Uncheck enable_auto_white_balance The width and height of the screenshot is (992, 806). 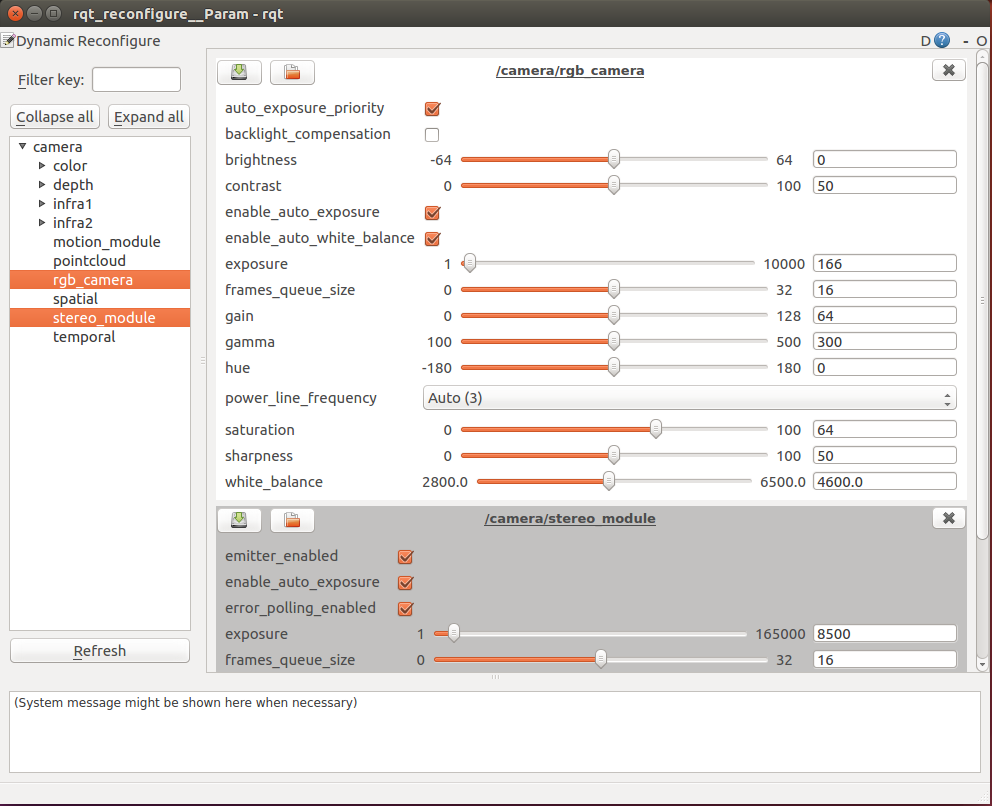pos(433,239)
